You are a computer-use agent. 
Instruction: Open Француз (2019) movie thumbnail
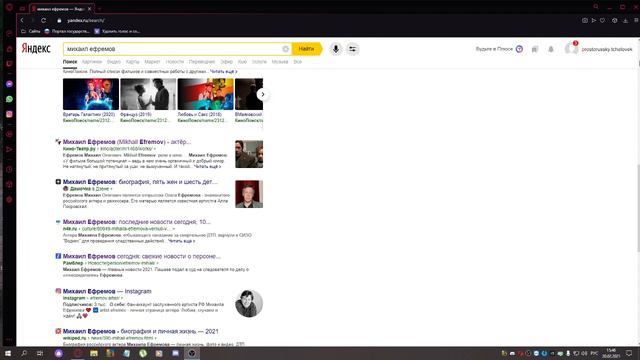148,94
